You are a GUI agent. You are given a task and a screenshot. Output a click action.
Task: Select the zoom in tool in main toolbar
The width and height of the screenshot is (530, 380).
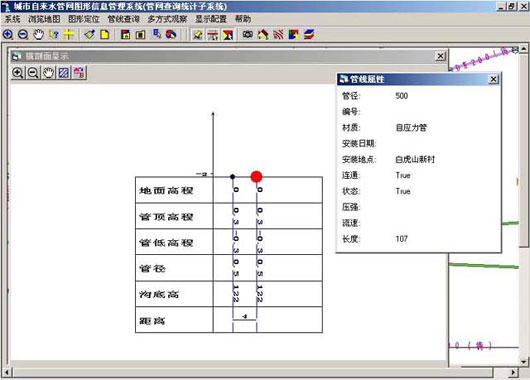click(x=8, y=34)
